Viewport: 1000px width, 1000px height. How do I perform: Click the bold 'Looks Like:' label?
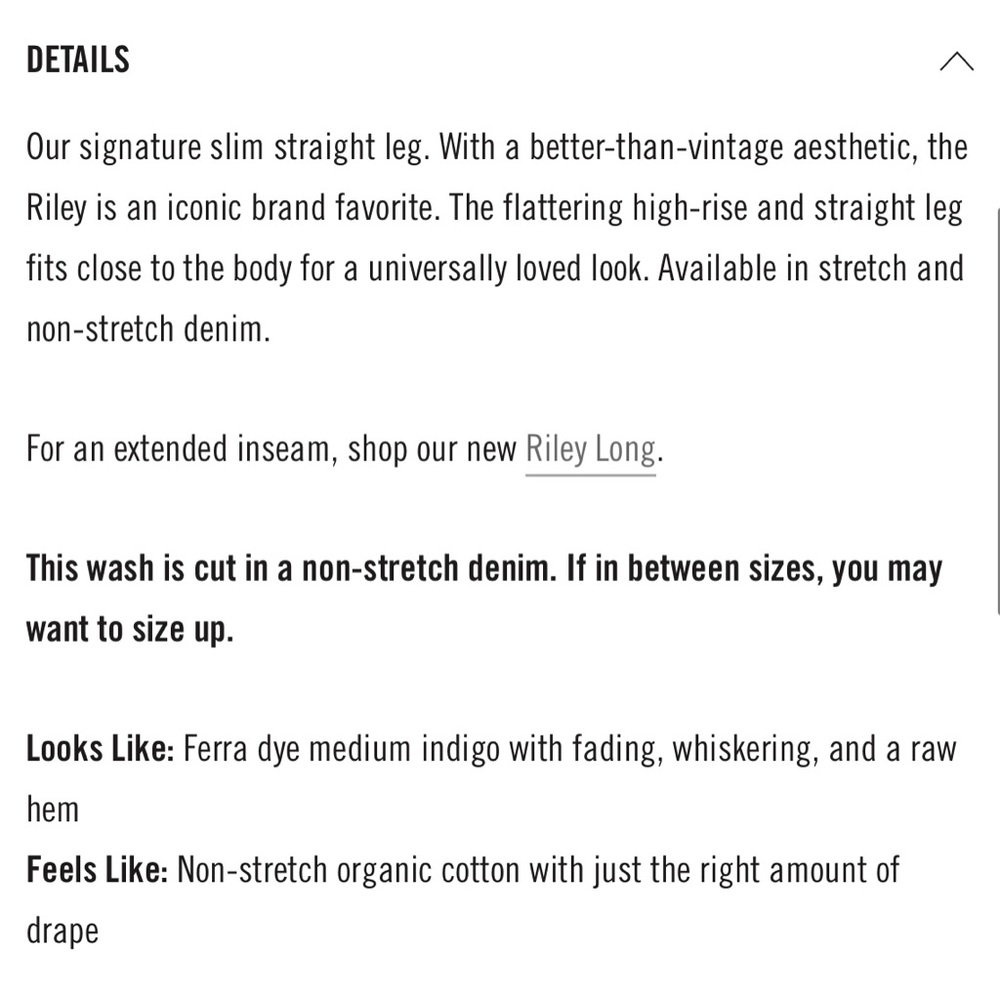[100, 749]
